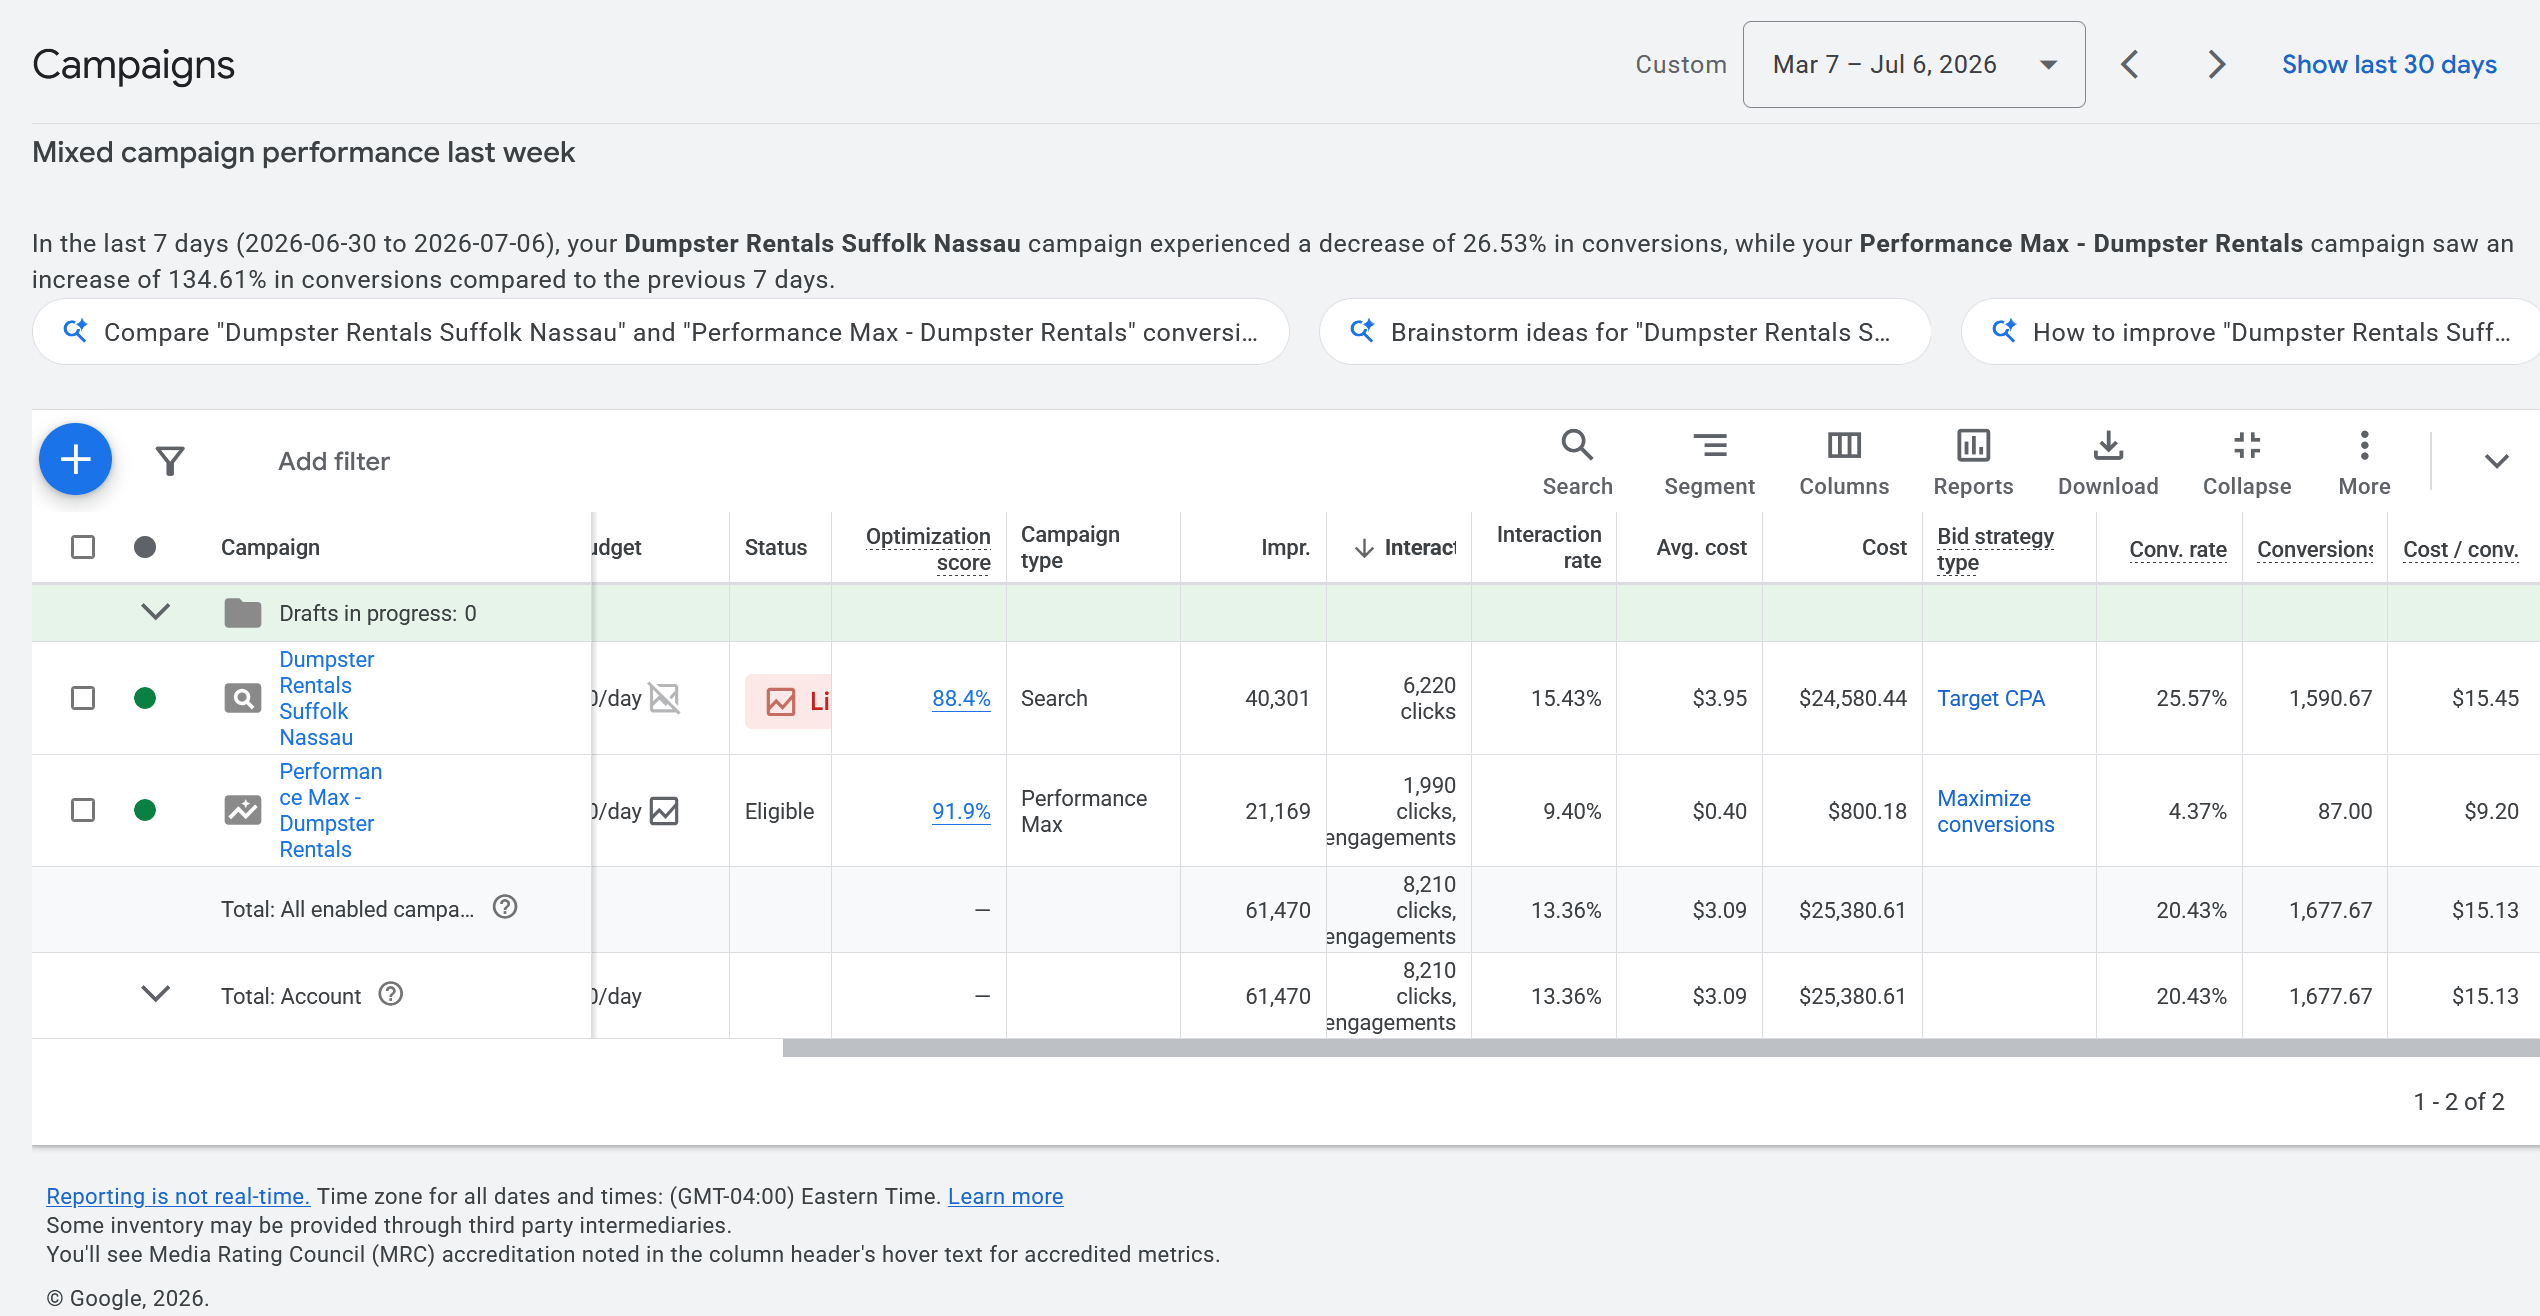The height and width of the screenshot is (1316, 2540).
Task: Click Show last 30 days link
Action: (x=2389, y=65)
